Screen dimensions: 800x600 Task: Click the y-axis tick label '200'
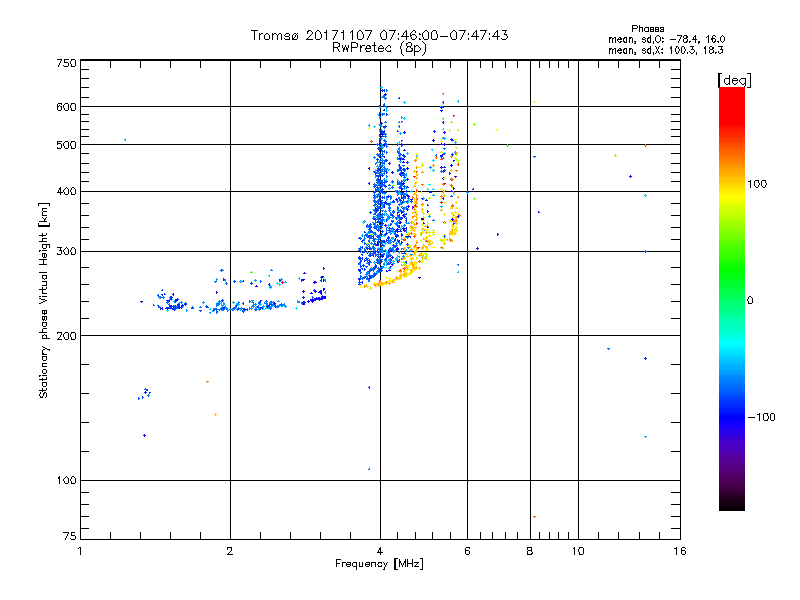point(67,336)
